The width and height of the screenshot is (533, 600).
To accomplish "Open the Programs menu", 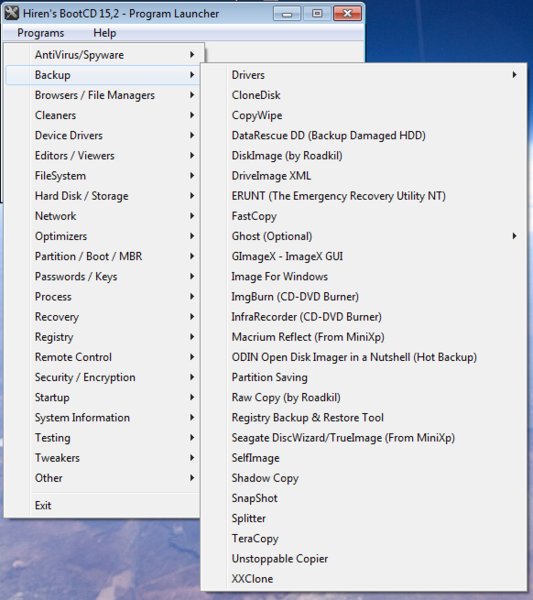I will click(41, 33).
